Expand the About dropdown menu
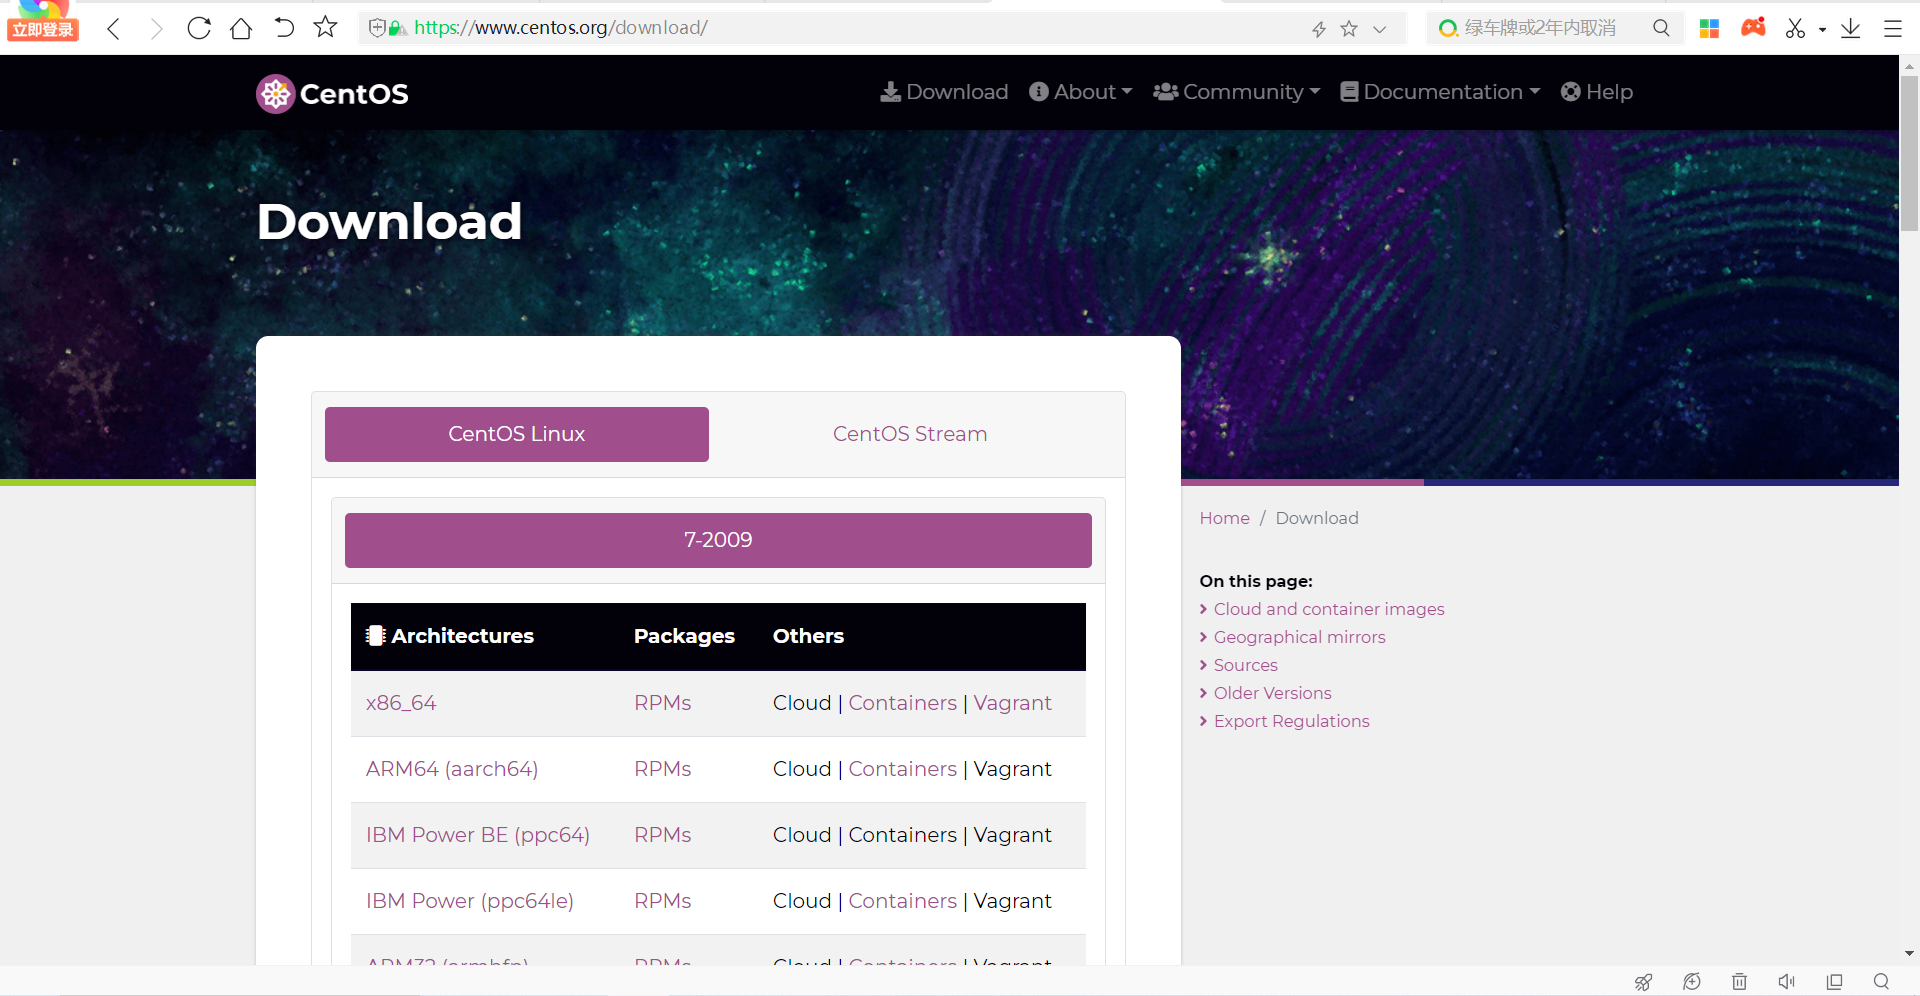1920x996 pixels. pos(1081,92)
